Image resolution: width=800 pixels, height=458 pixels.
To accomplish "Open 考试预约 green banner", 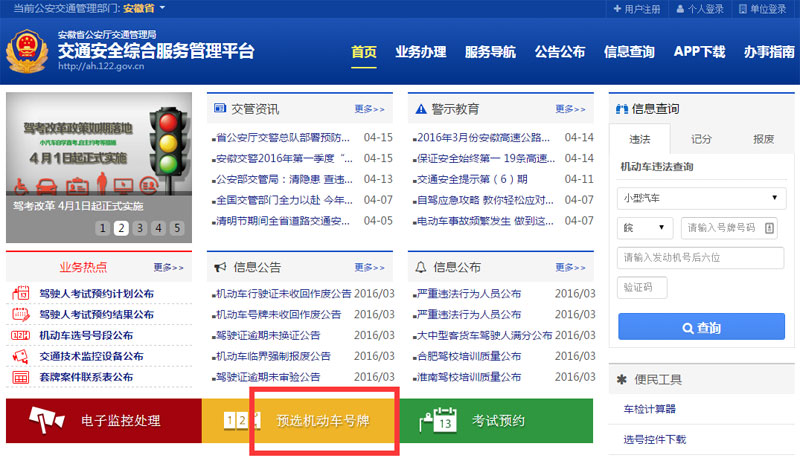I will (495, 420).
